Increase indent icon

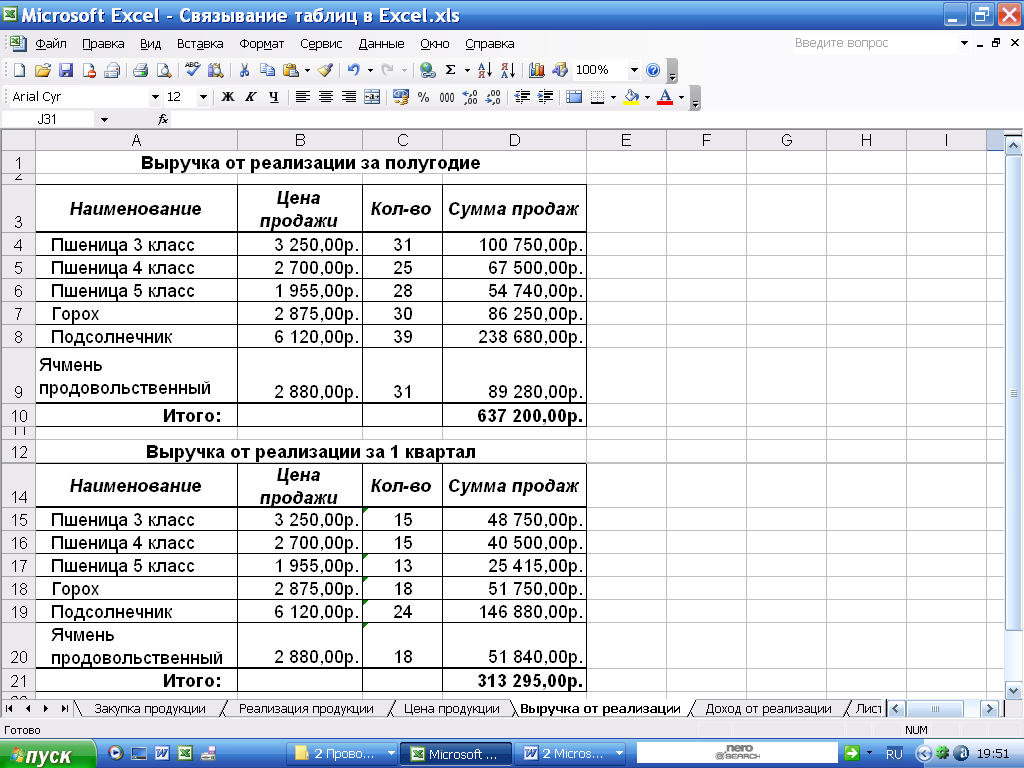coord(545,97)
